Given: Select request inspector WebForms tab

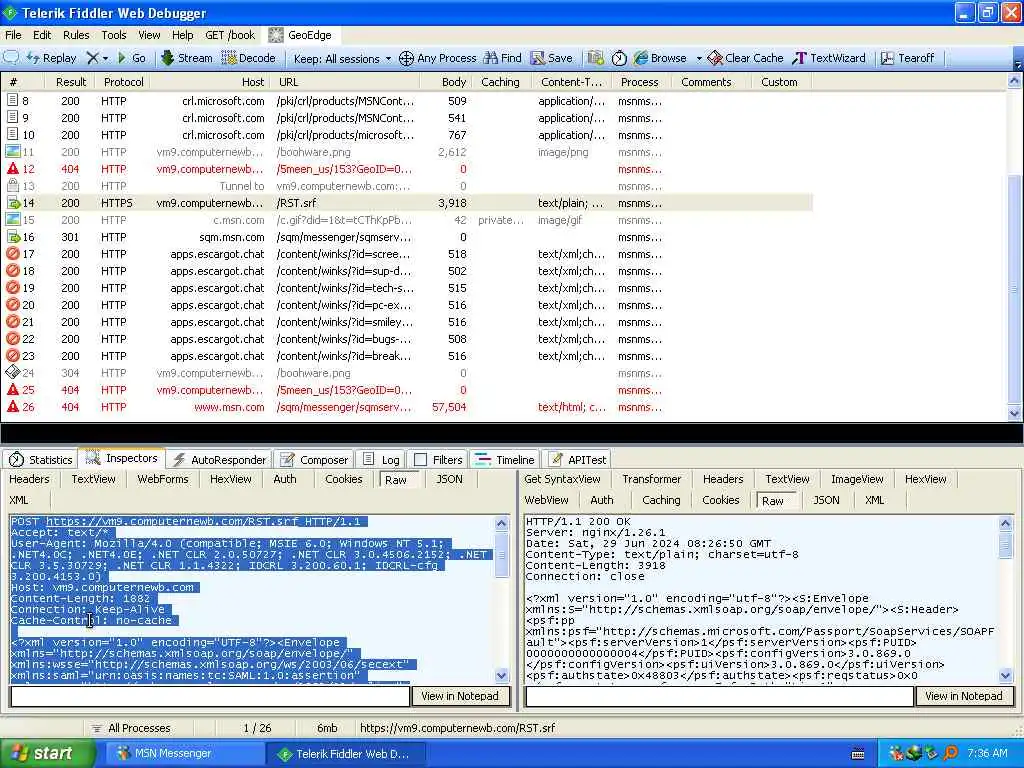Looking at the screenshot, I should 163,479.
